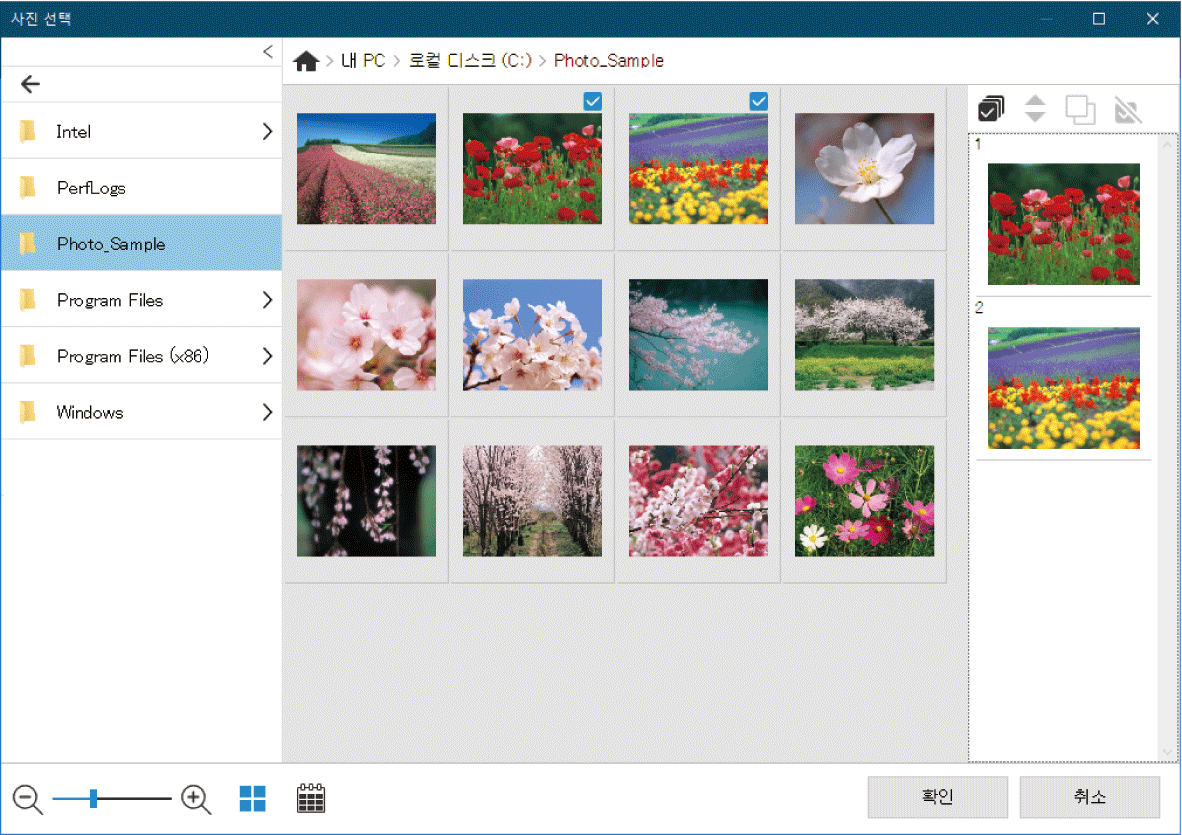Image resolution: width=1182 pixels, height=835 pixels.
Task: Expand the Program Files (x86) folder arrow
Action: [x=267, y=355]
